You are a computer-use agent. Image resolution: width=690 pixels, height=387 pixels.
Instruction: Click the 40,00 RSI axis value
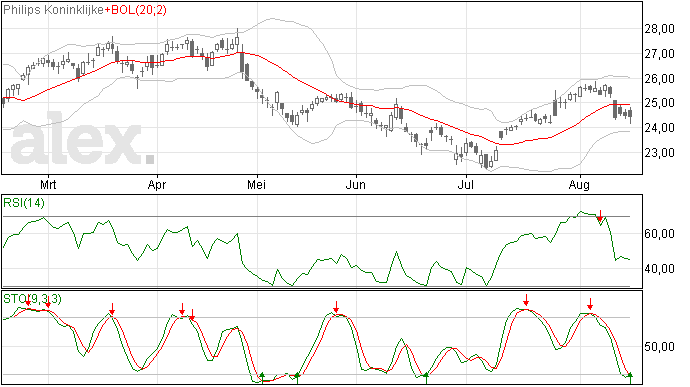660,269
